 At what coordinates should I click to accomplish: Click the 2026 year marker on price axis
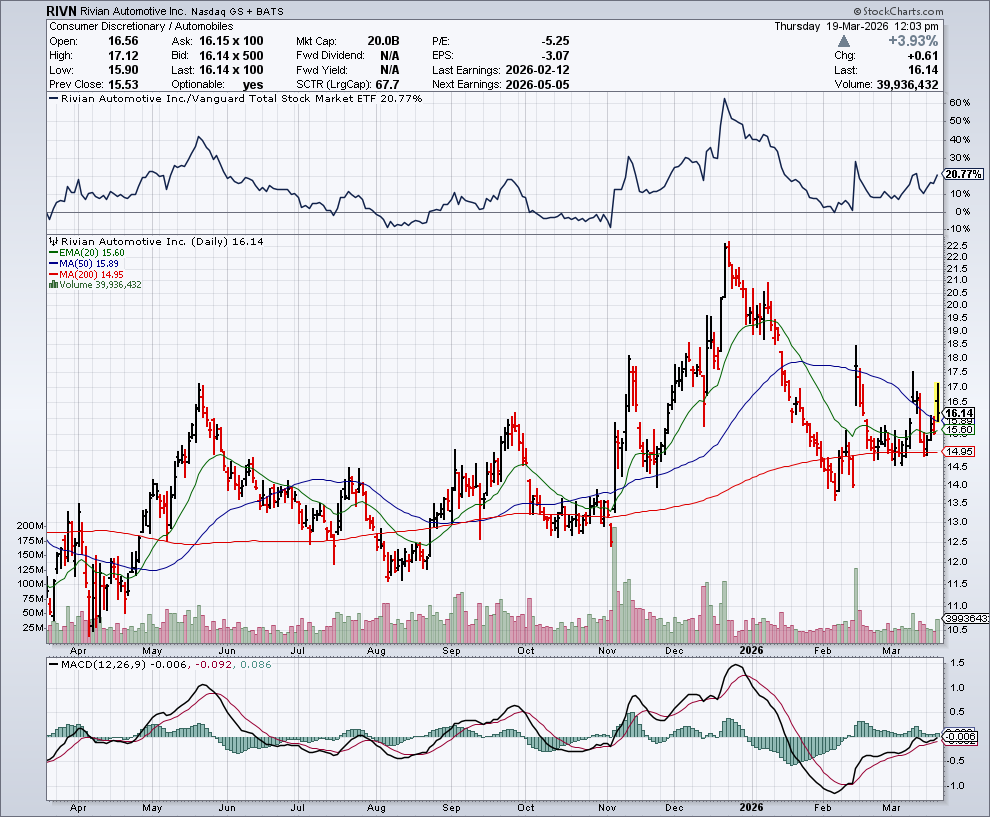point(750,648)
